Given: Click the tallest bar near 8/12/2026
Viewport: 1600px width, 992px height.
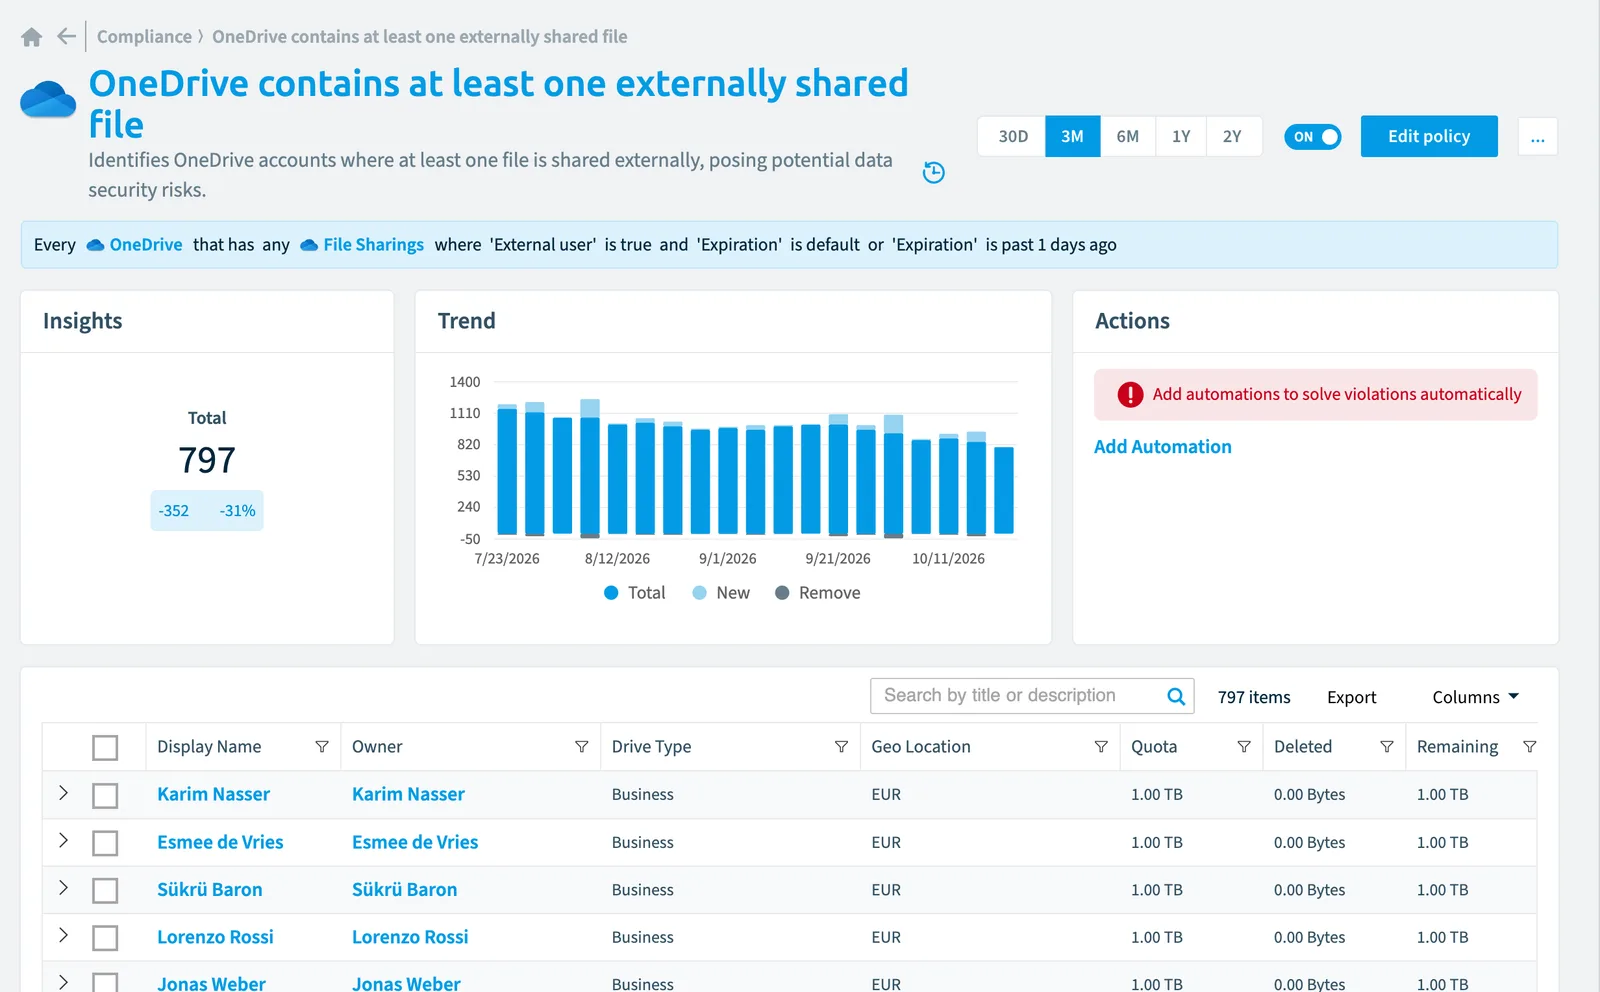Looking at the screenshot, I should [590, 468].
